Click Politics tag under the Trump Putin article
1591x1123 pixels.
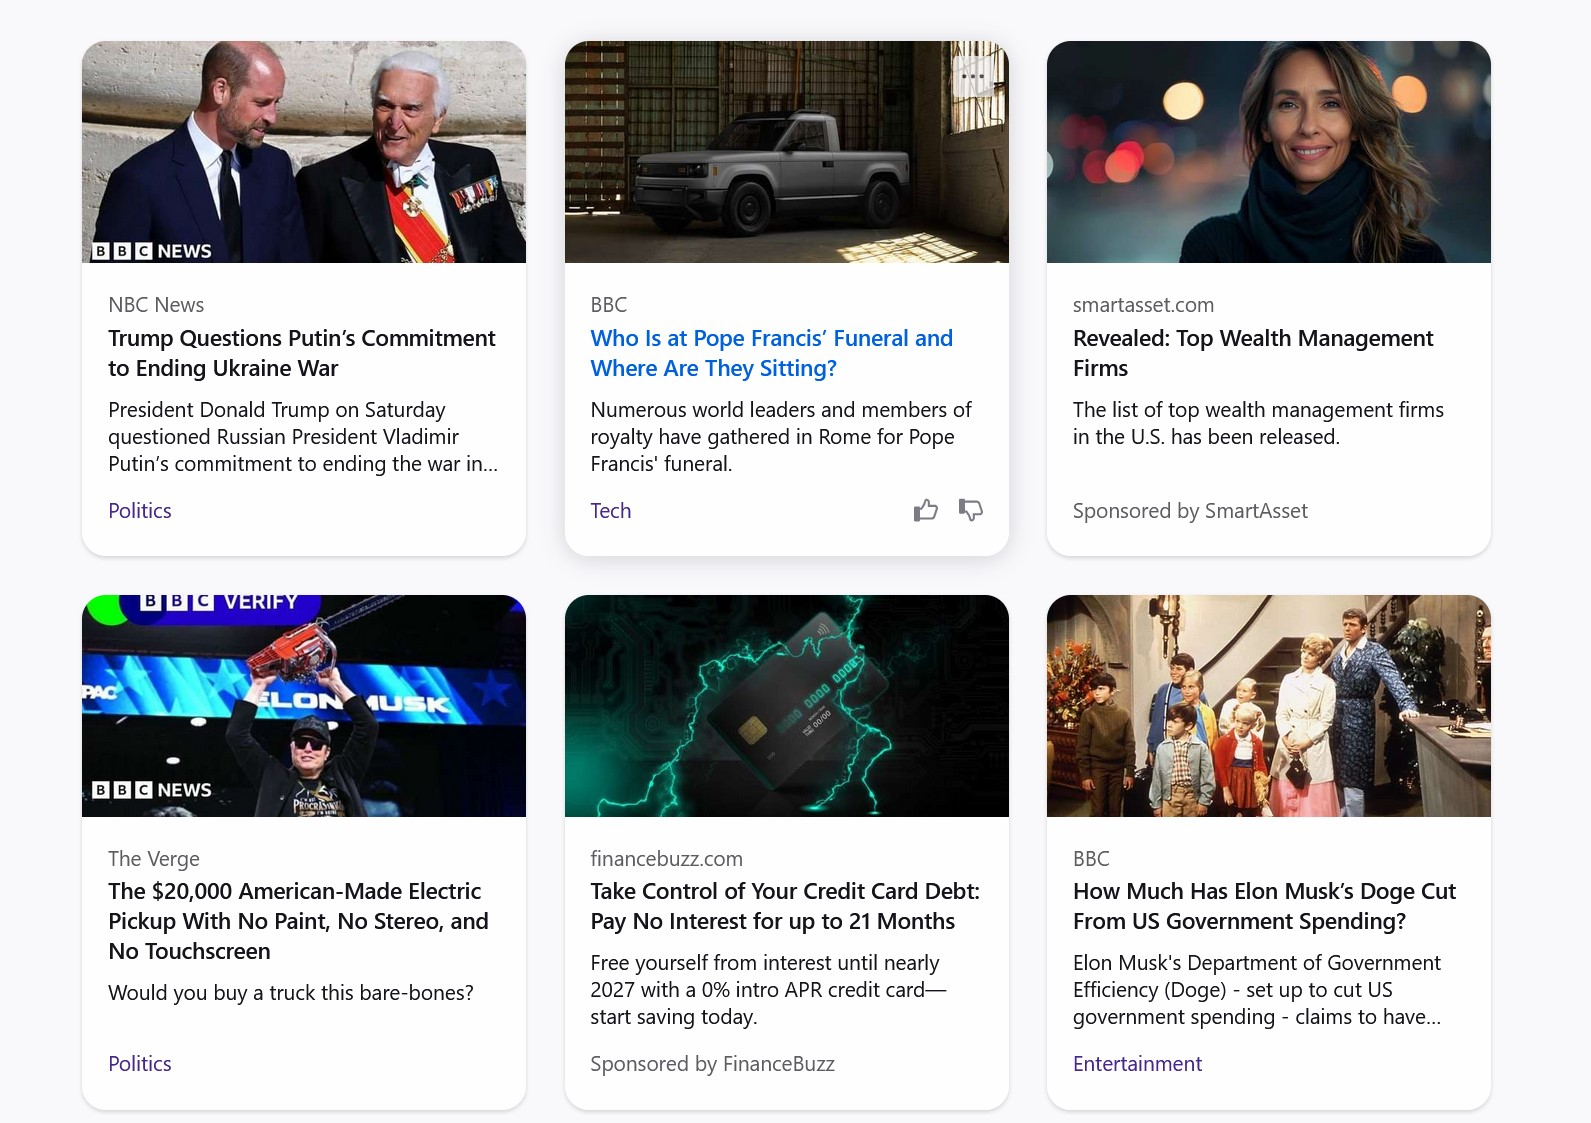pyautogui.click(x=140, y=511)
